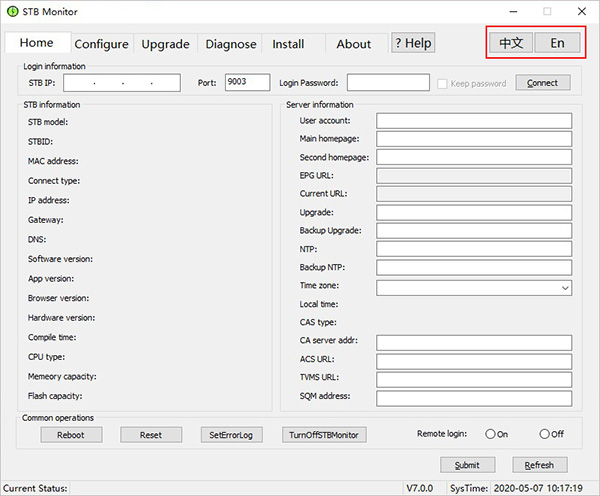Viewport: 600px width, 496px height.
Task: Focus the Port input field
Action: (247, 83)
